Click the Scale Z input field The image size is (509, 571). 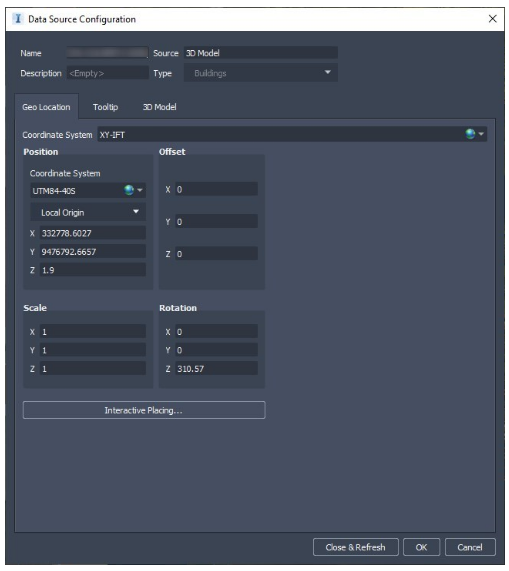(92, 369)
